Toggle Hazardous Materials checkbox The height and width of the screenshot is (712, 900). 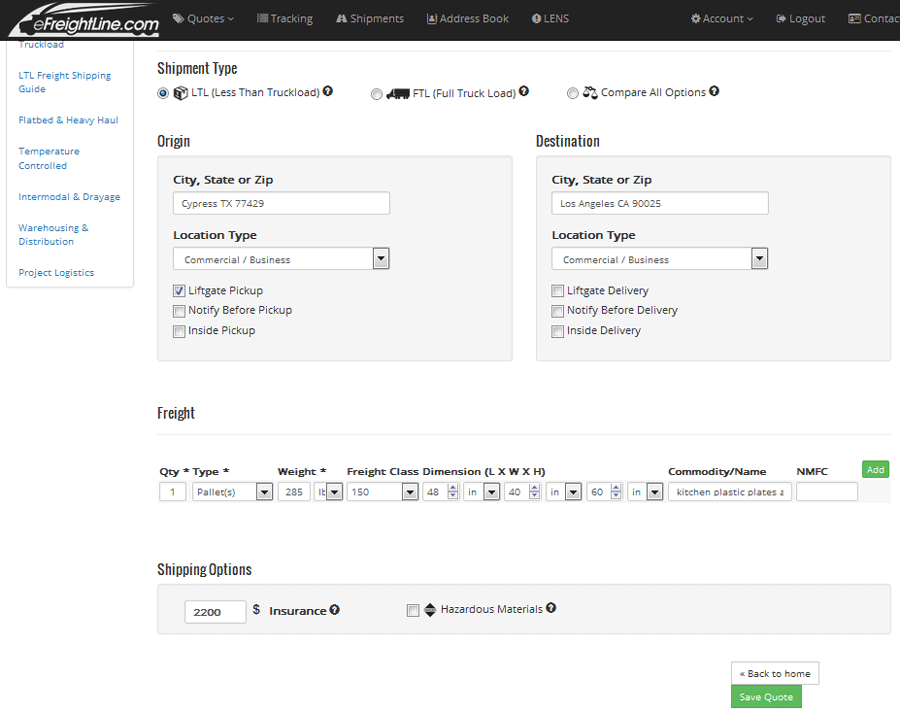tap(413, 610)
